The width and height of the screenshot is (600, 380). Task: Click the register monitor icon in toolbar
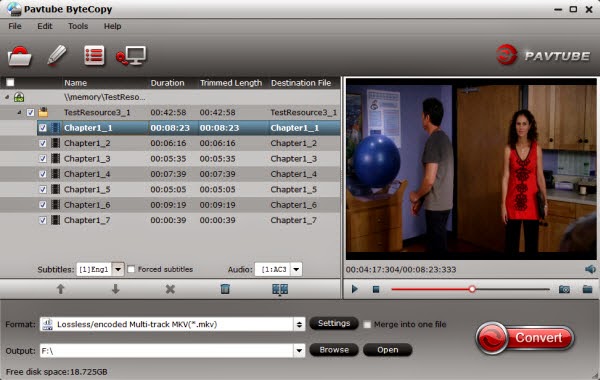131,56
